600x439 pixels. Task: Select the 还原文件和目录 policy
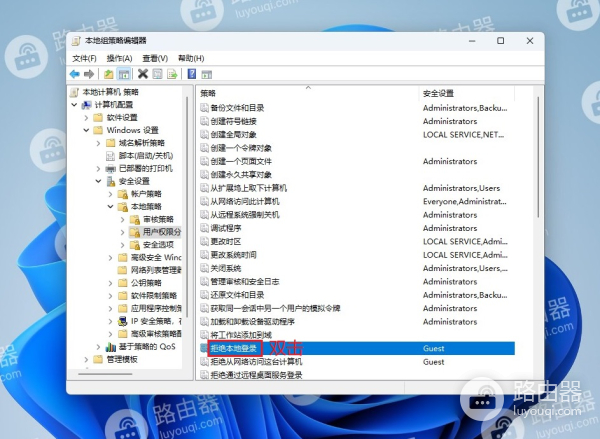(237, 295)
